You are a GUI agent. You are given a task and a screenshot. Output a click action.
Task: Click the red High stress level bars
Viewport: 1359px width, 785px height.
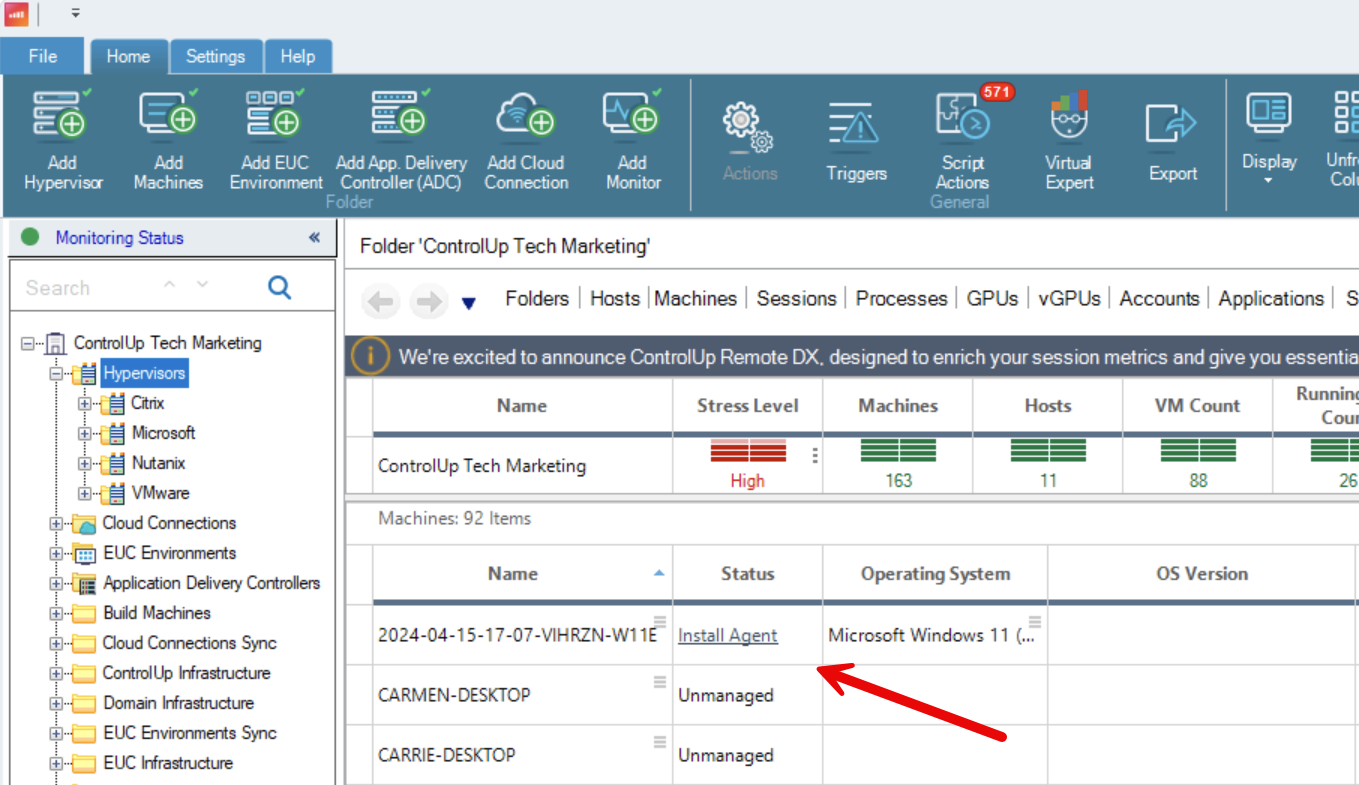[x=748, y=451]
